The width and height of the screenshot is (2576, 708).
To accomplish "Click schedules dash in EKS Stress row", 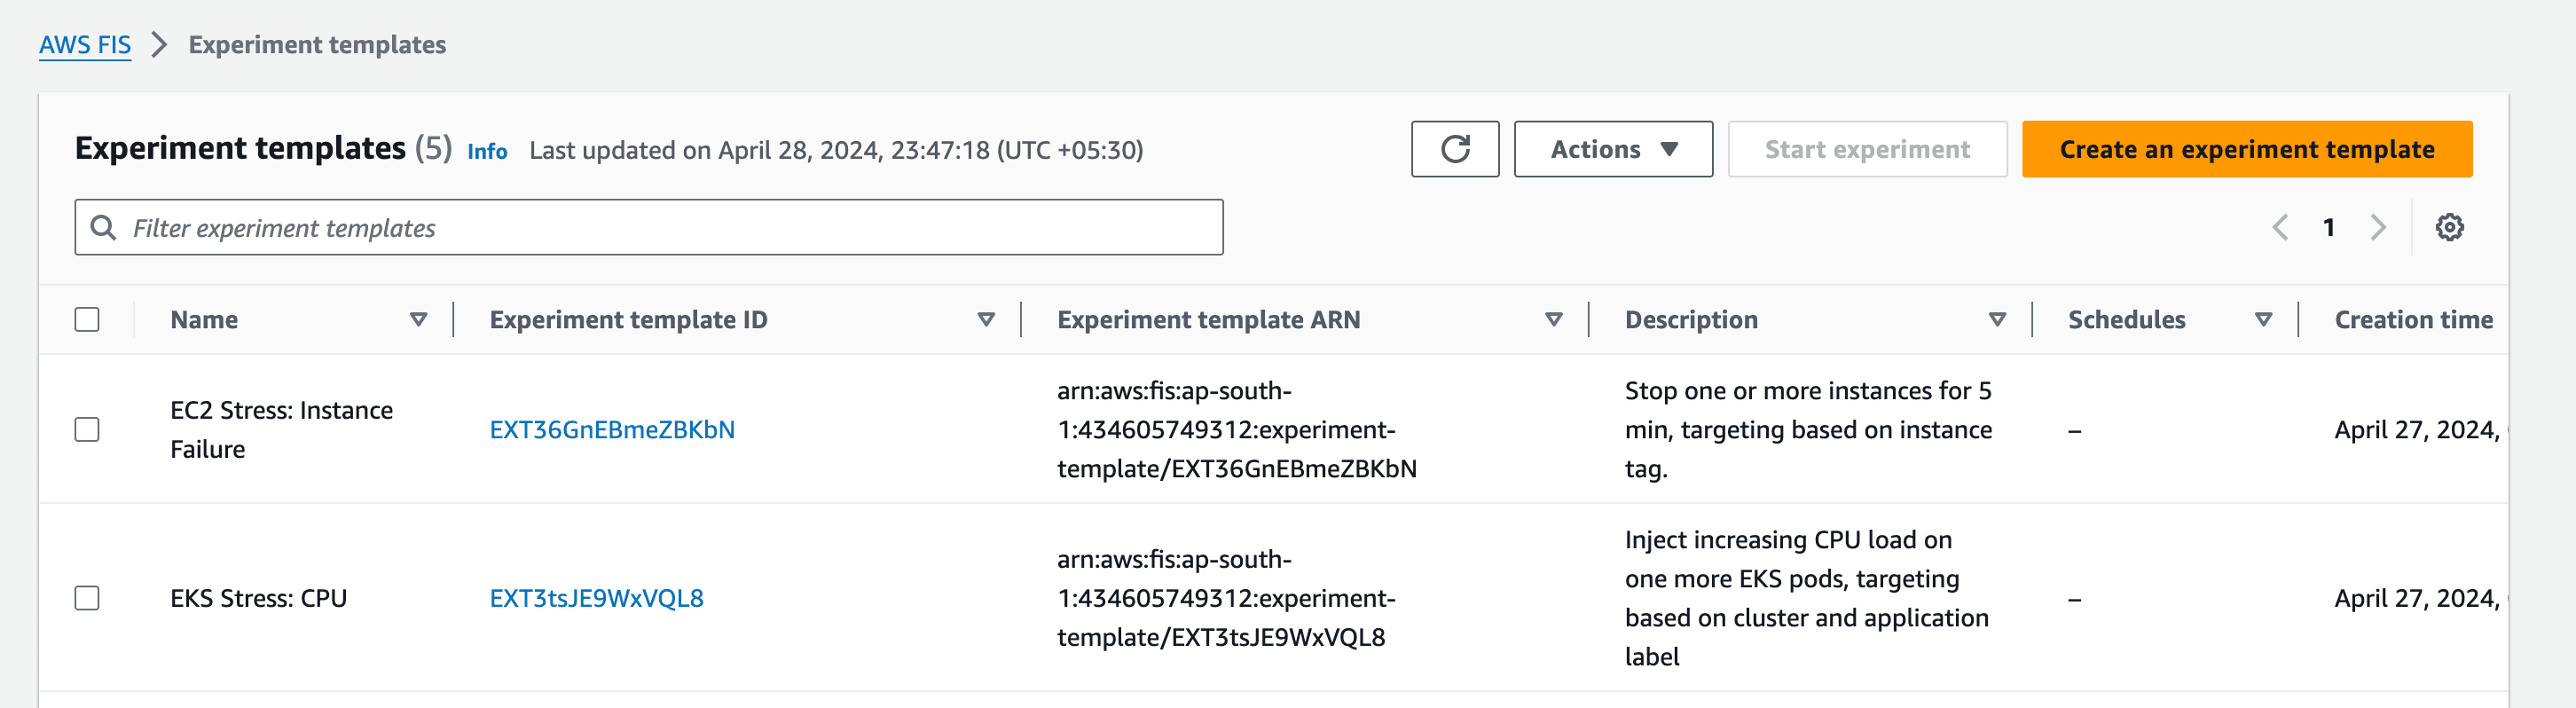I will click(x=2075, y=599).
